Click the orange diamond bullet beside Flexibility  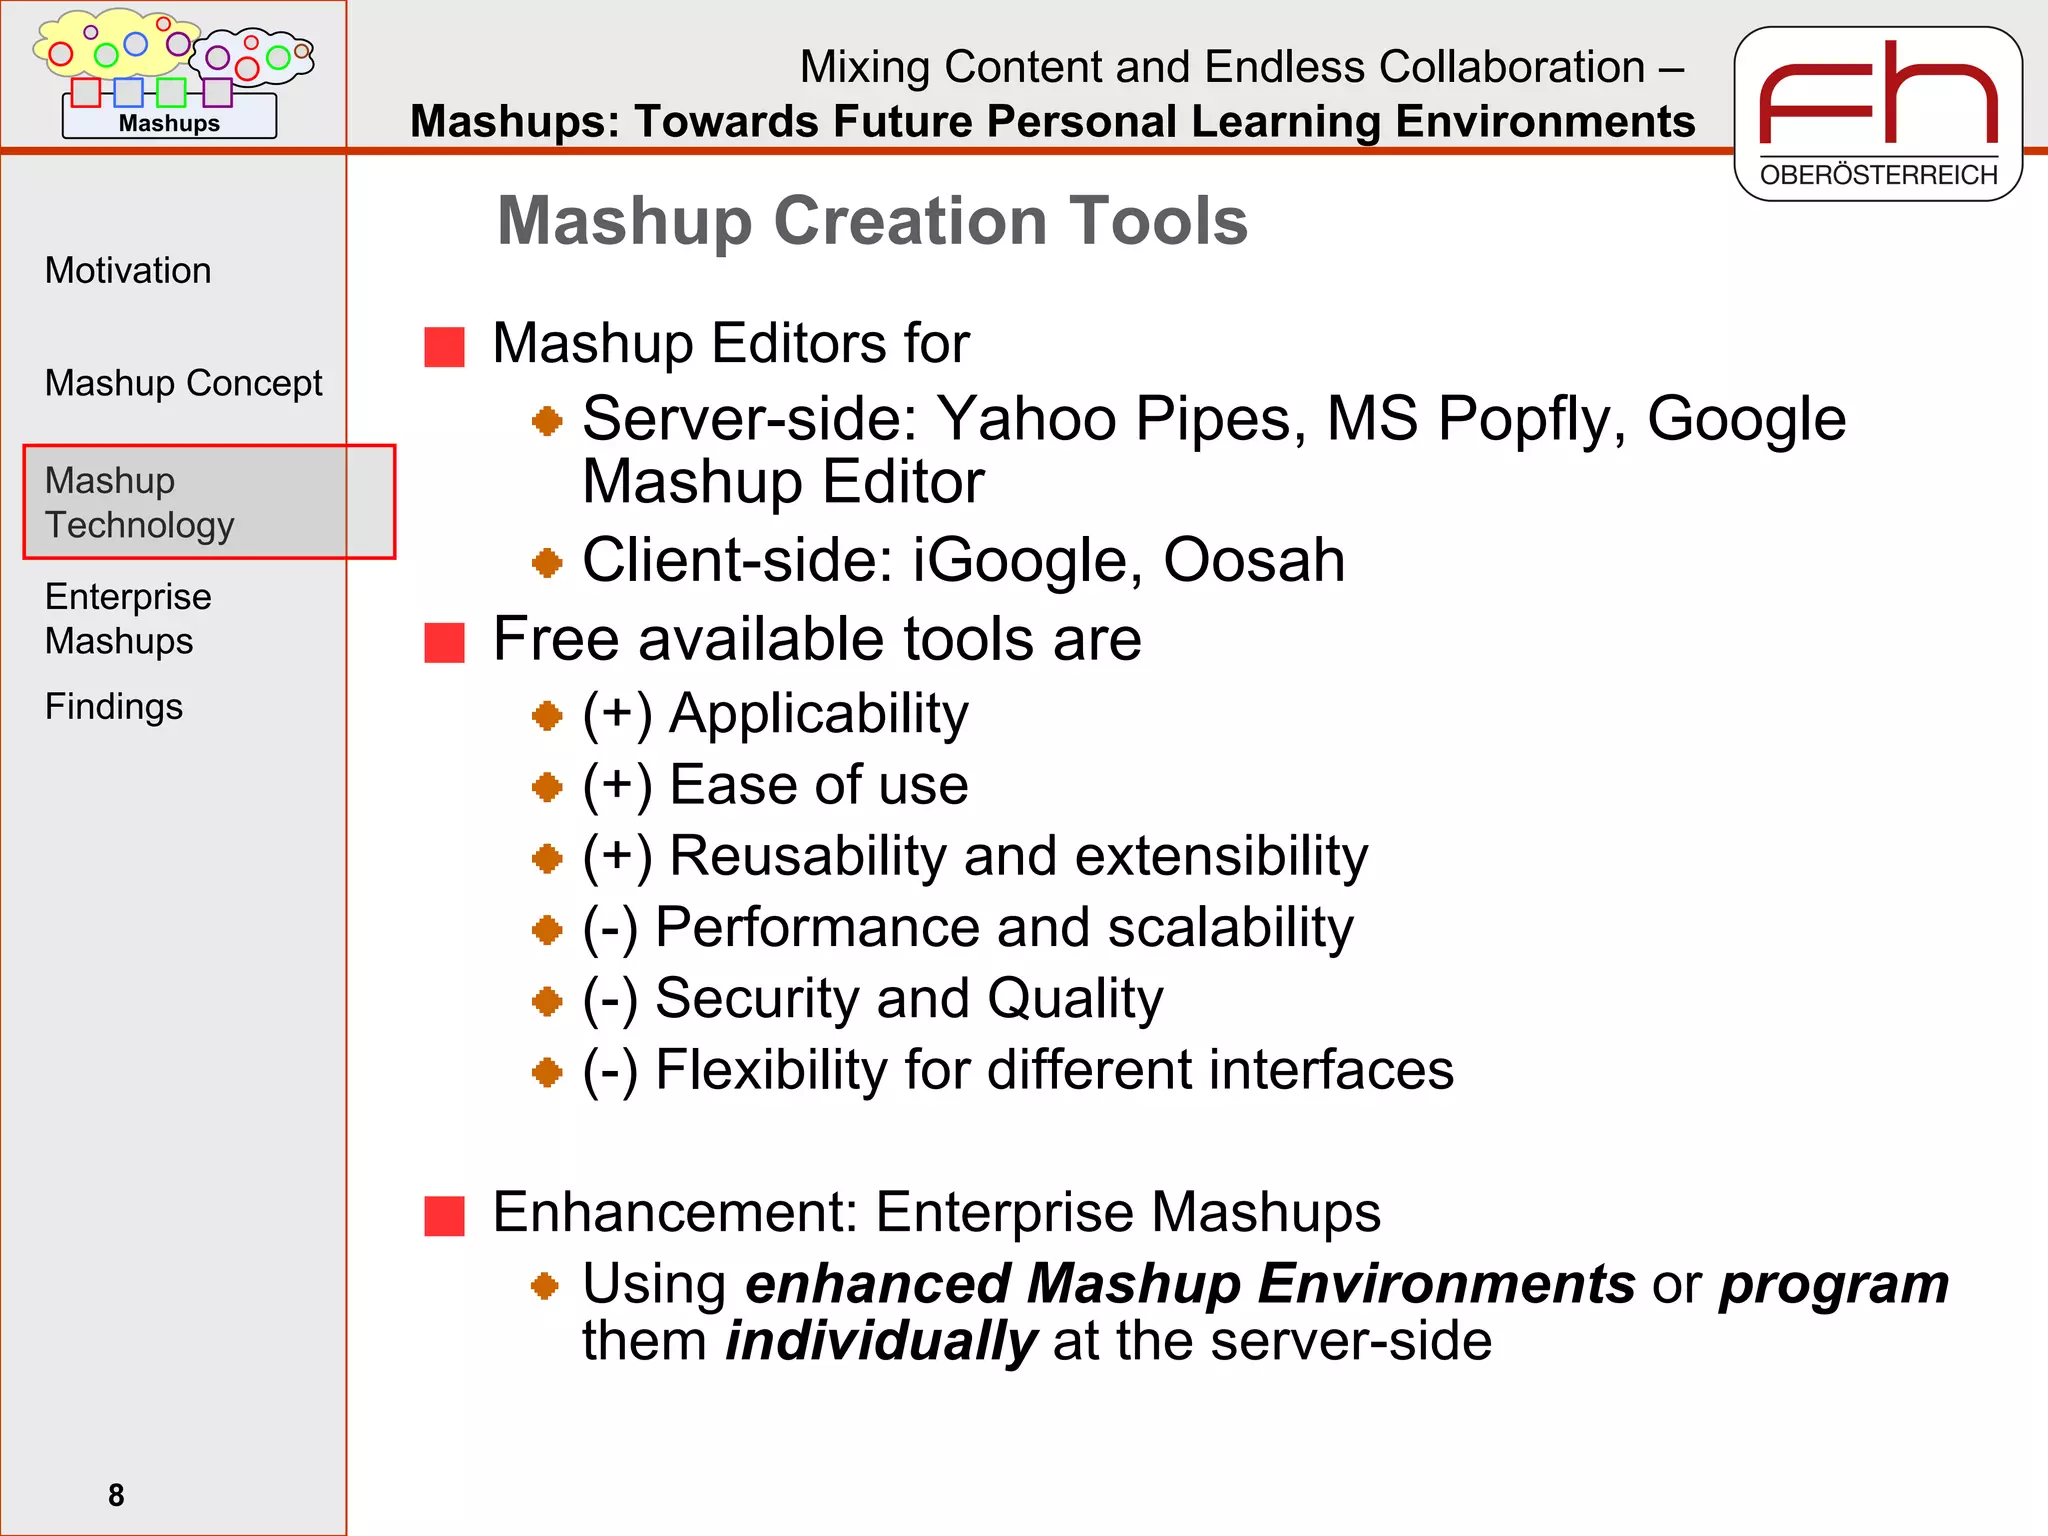547,1073
